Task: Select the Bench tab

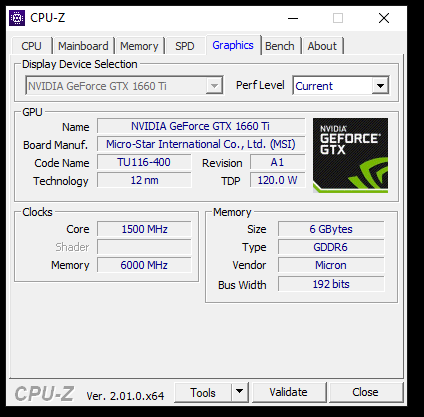Action: tap(280, 46)
